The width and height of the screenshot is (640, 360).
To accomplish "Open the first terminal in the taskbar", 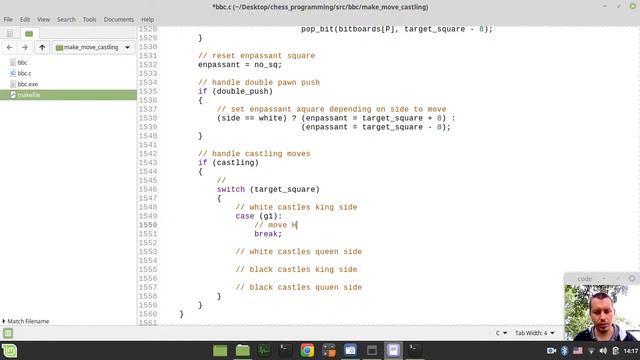I will (285, 351).
